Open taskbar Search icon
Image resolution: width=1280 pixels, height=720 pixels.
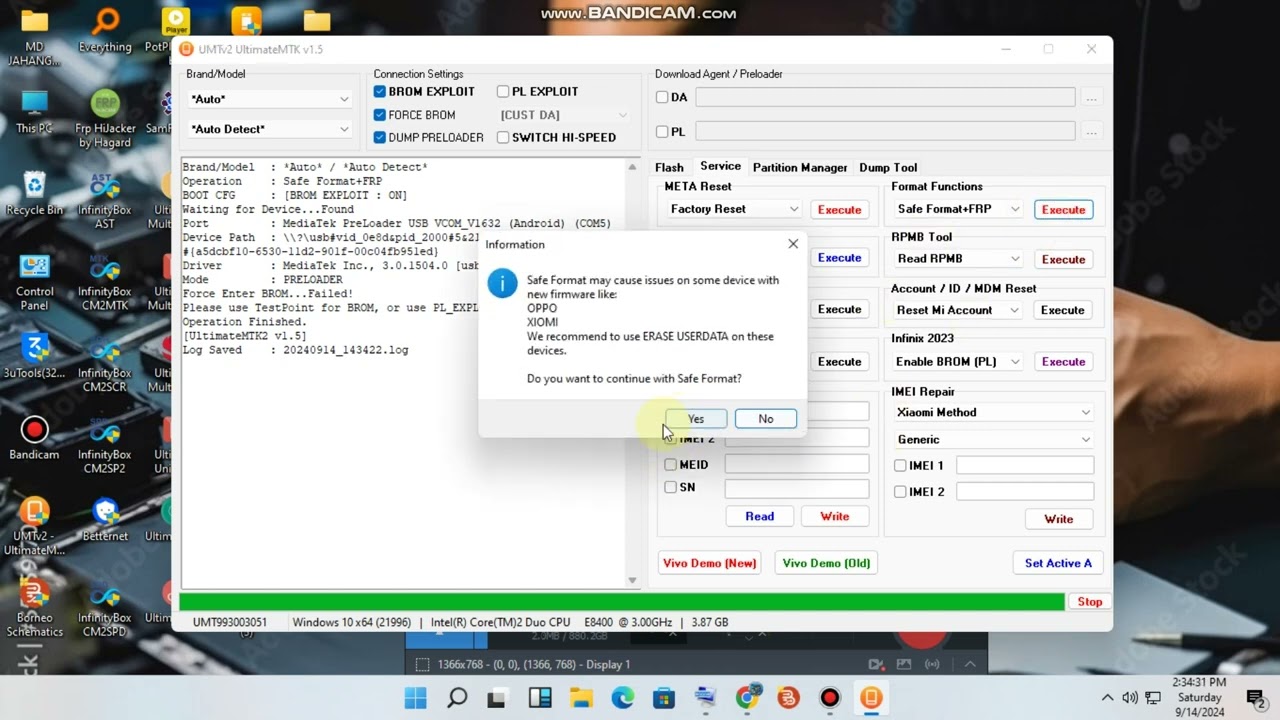457,698
